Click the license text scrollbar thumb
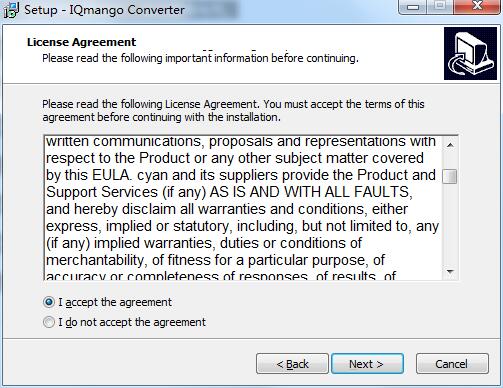This screenshot has height=388, width=503. click(450, 177)
